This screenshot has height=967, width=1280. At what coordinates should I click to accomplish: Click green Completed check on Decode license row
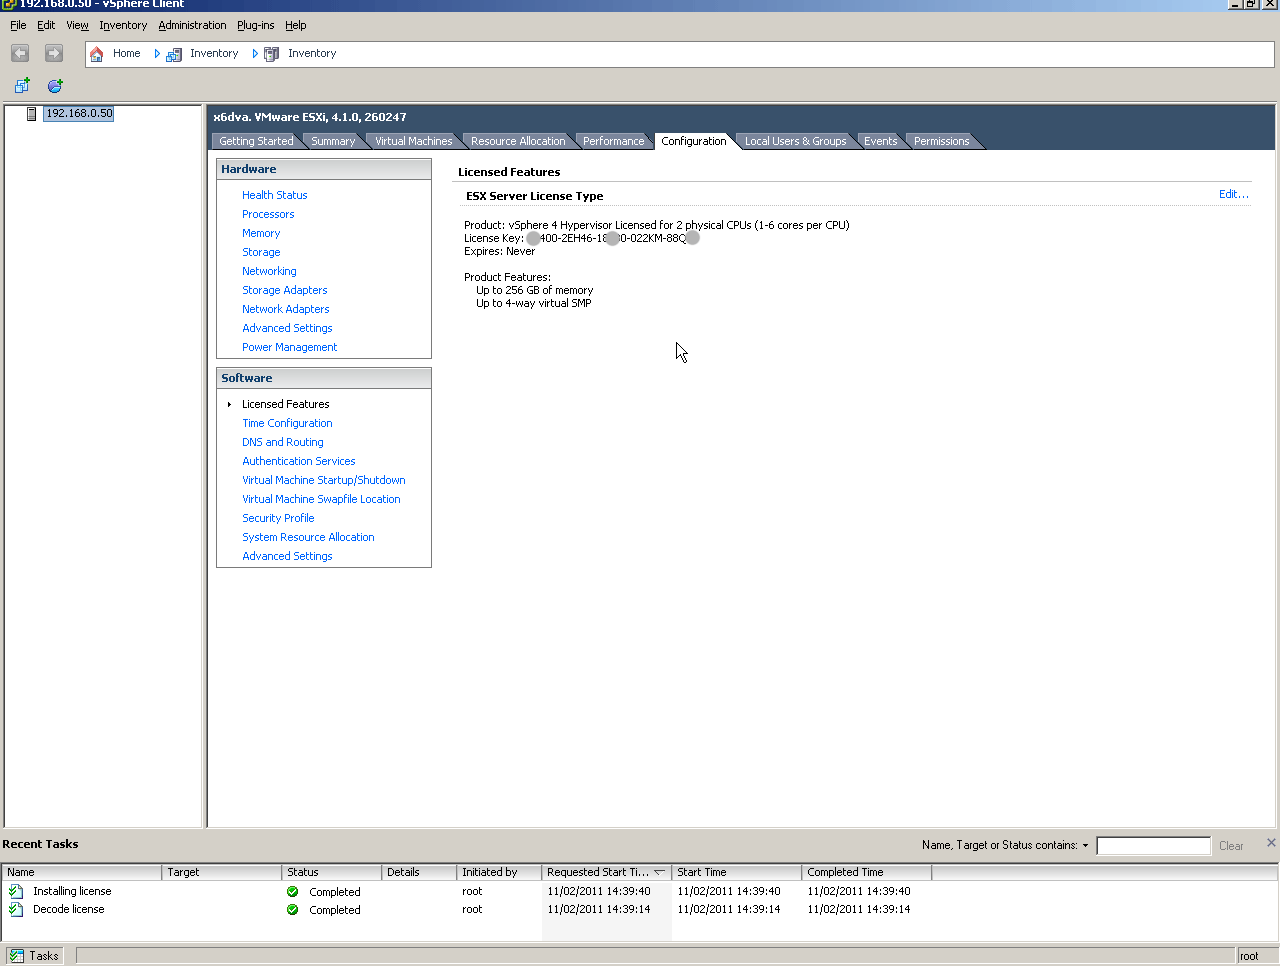pyautogui.click(x=293, y=910)
